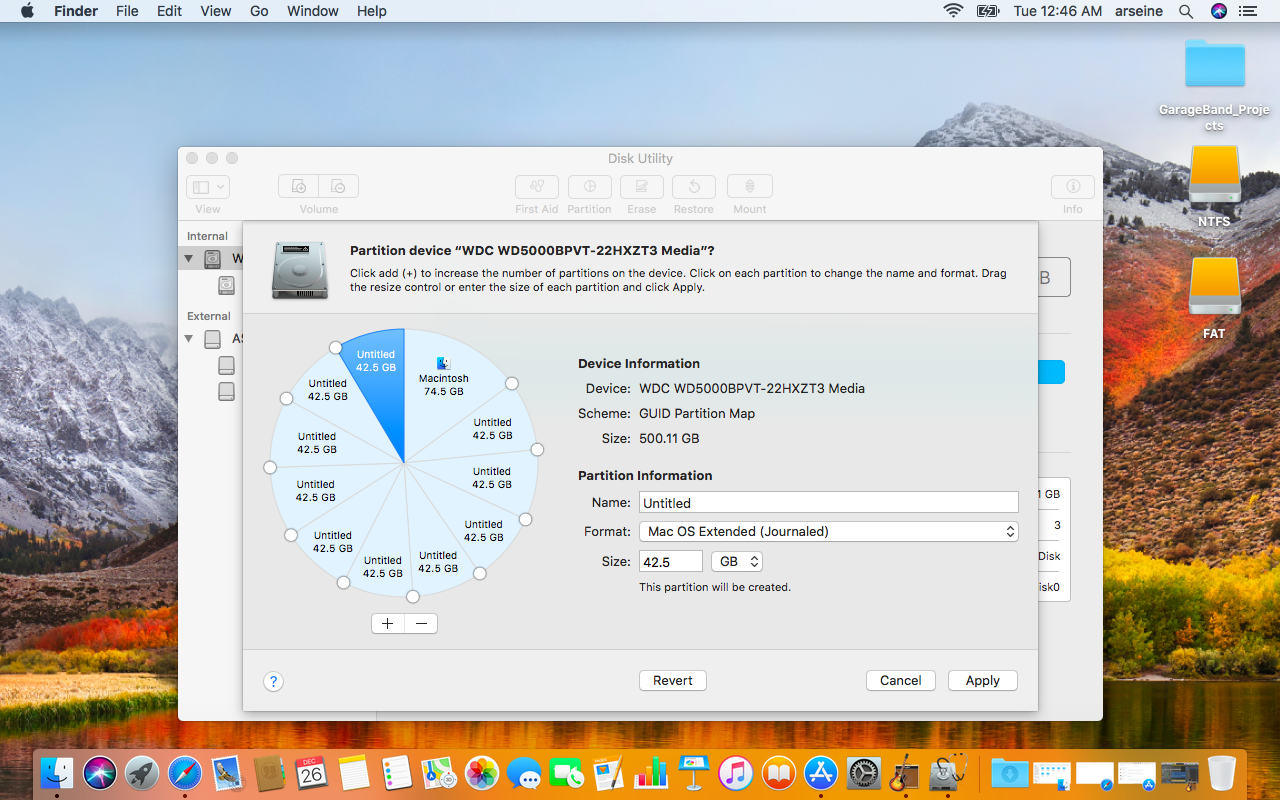Open the Format dropdown menu

[x=828, y=532]
